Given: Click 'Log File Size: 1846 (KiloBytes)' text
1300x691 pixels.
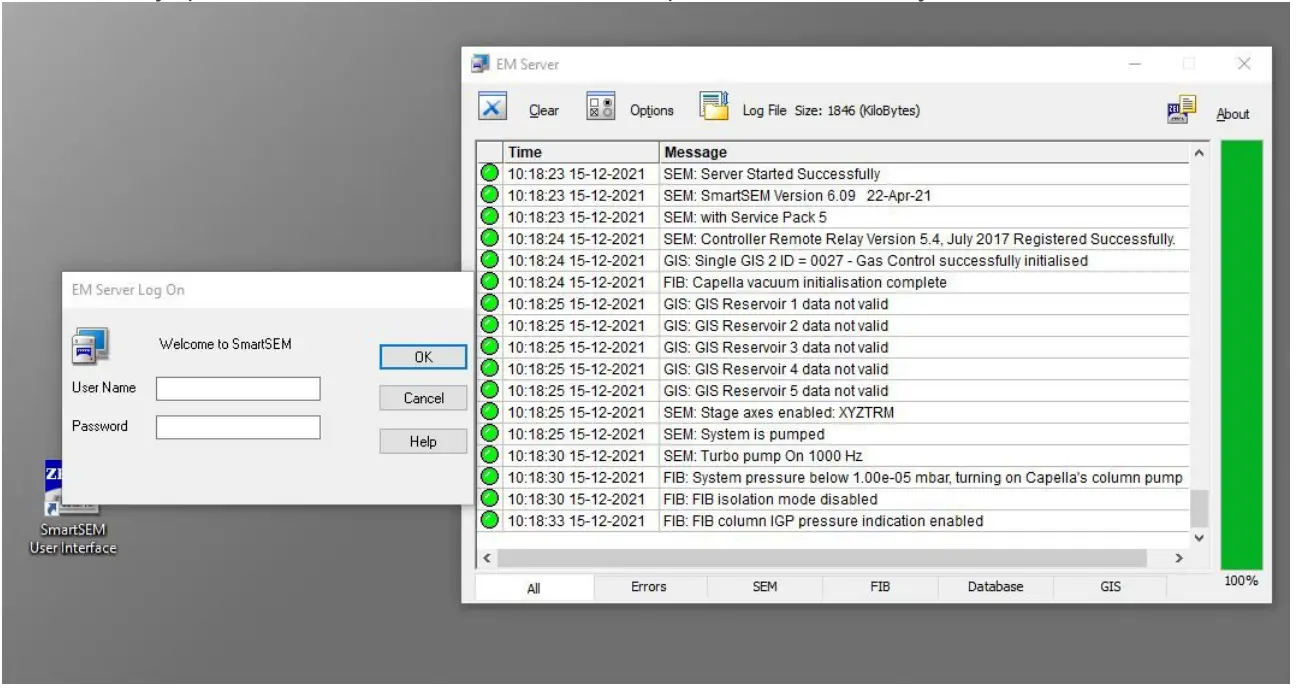Looking at the screenshot, I should tap(831, 111).
